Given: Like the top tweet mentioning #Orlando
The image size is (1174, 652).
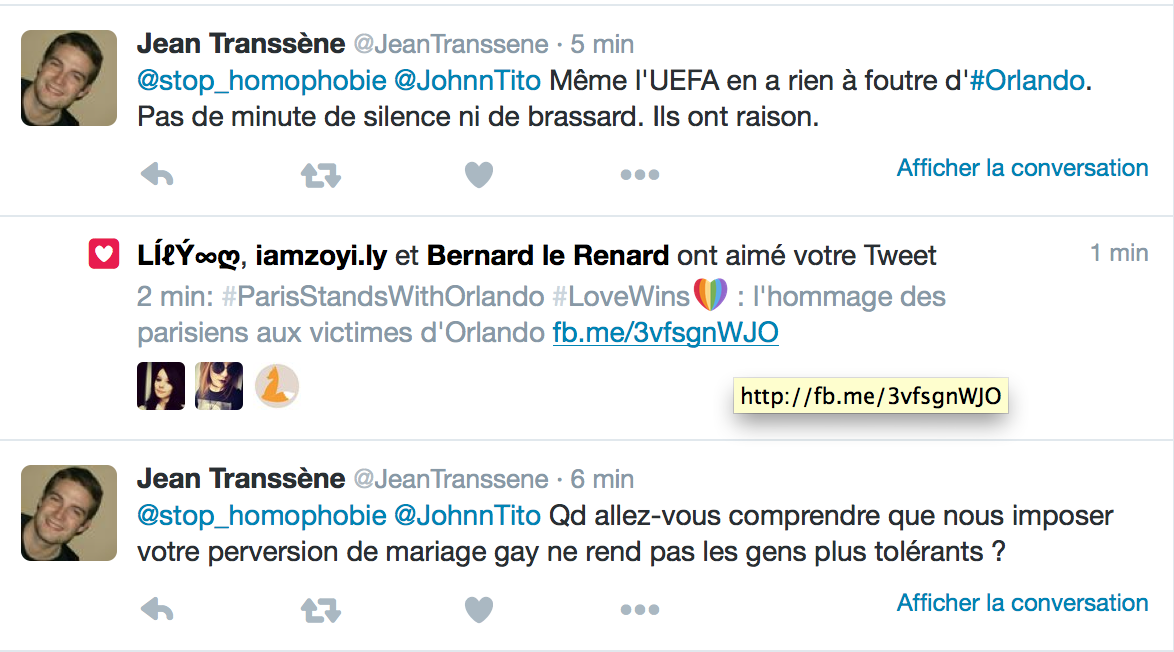Looking at the screenshot, I should [x=479, y=176].
